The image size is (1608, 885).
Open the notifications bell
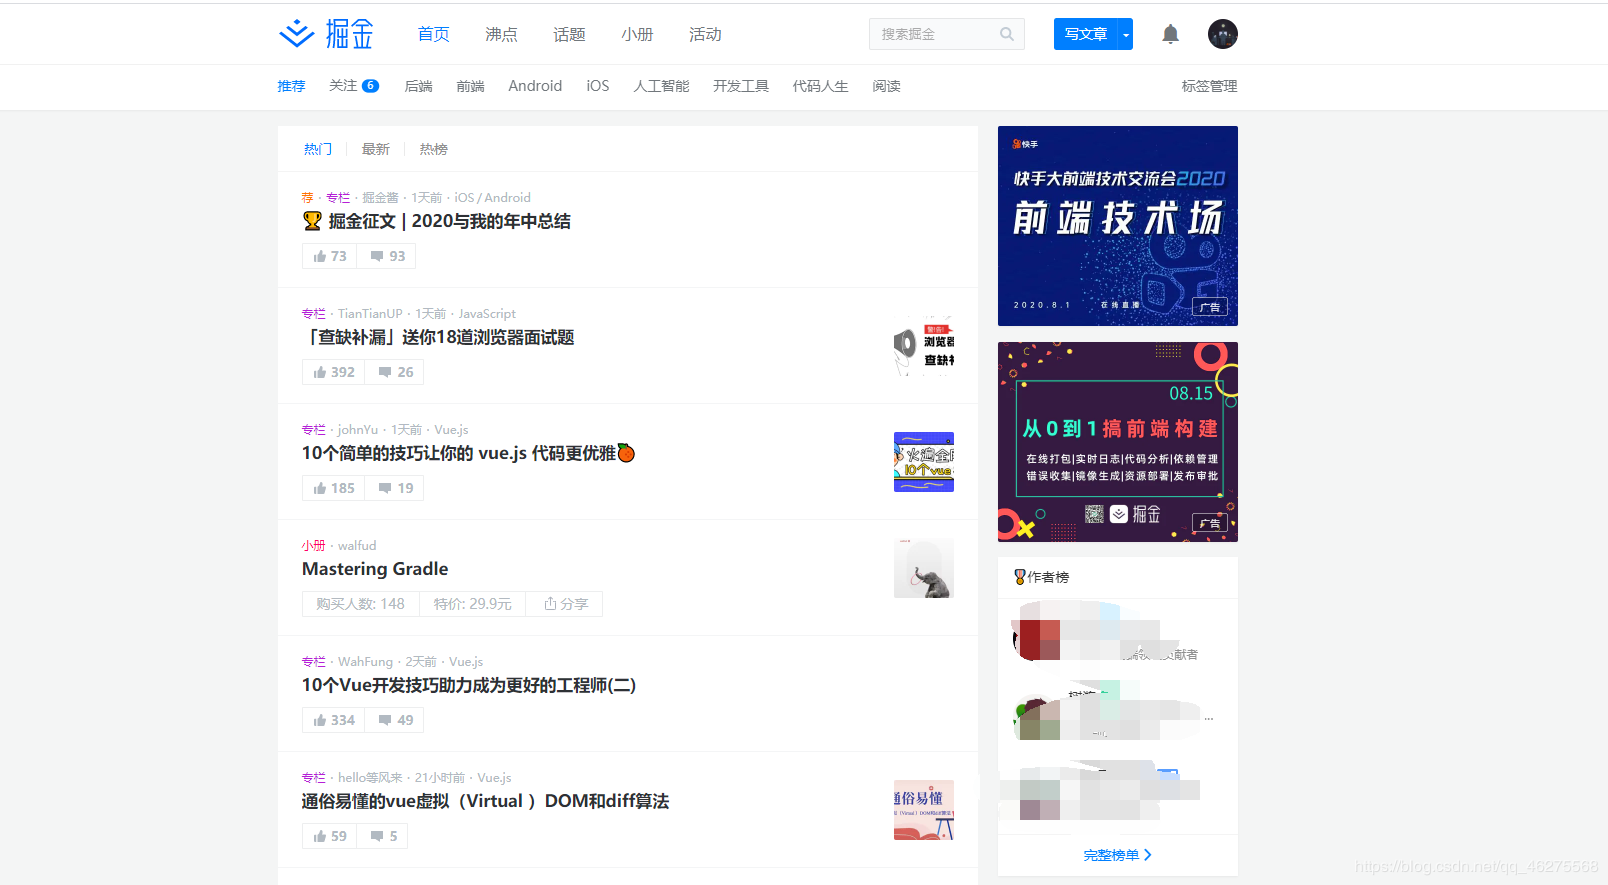tap(1170, 34)
